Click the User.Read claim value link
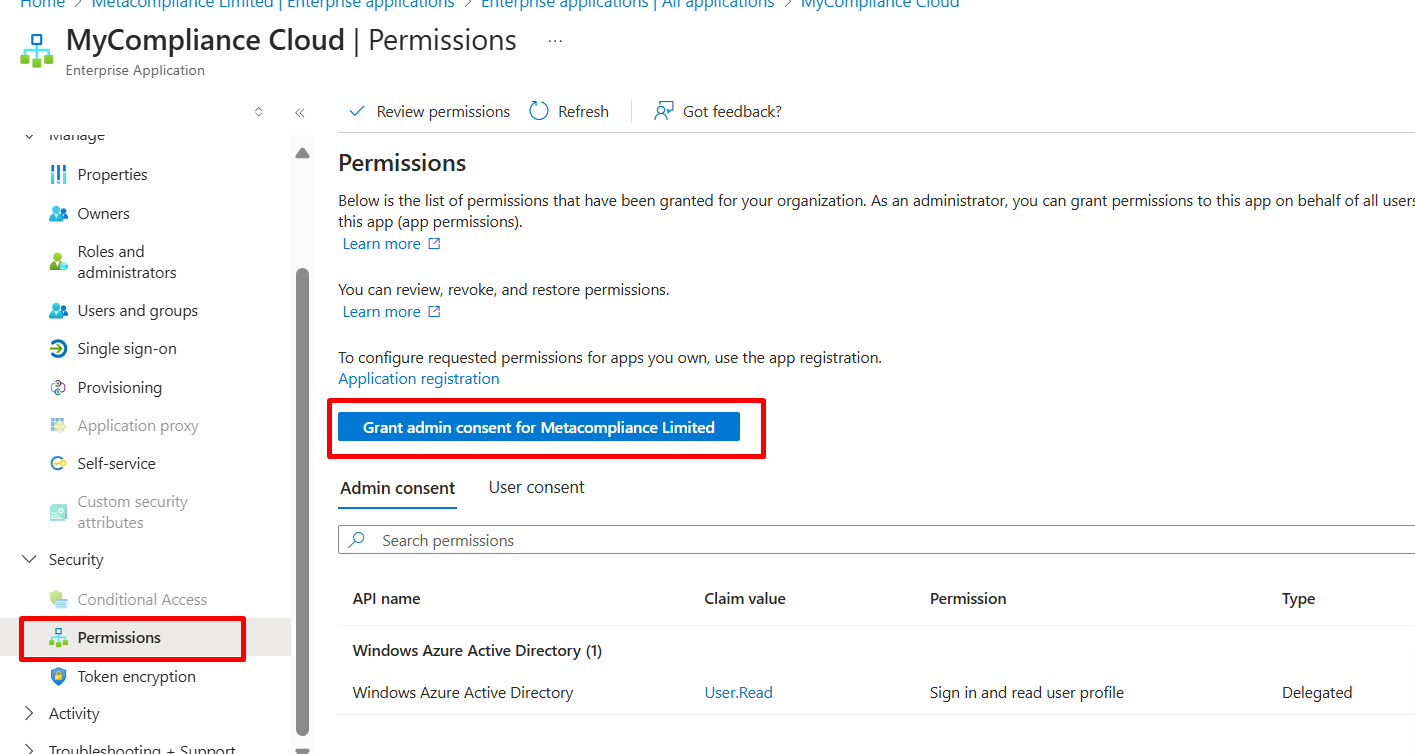This screenshot has width=1415, height=754. (738, 693)
